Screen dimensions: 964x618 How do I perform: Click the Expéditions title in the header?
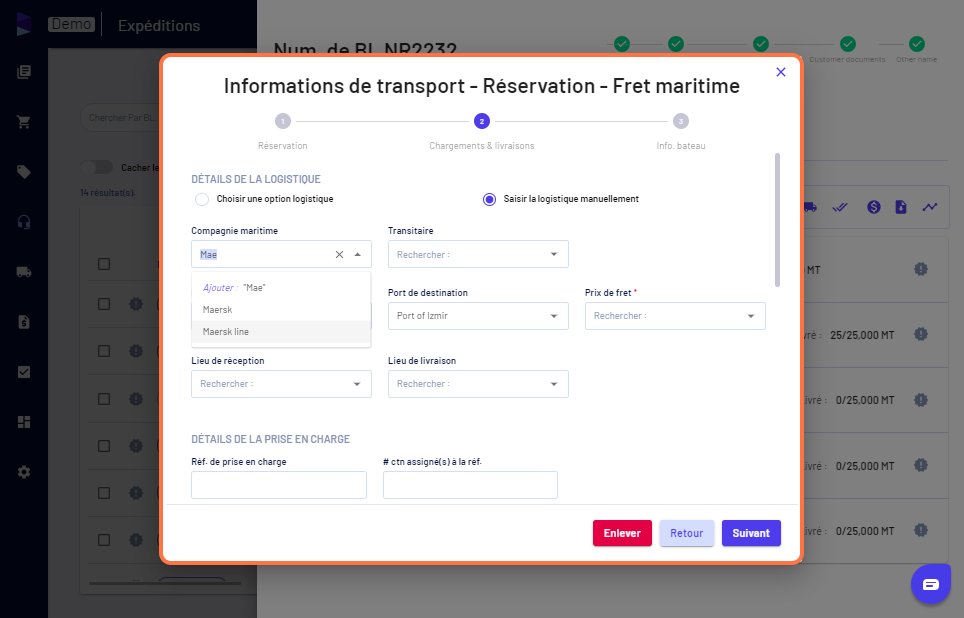click(159, 25)
